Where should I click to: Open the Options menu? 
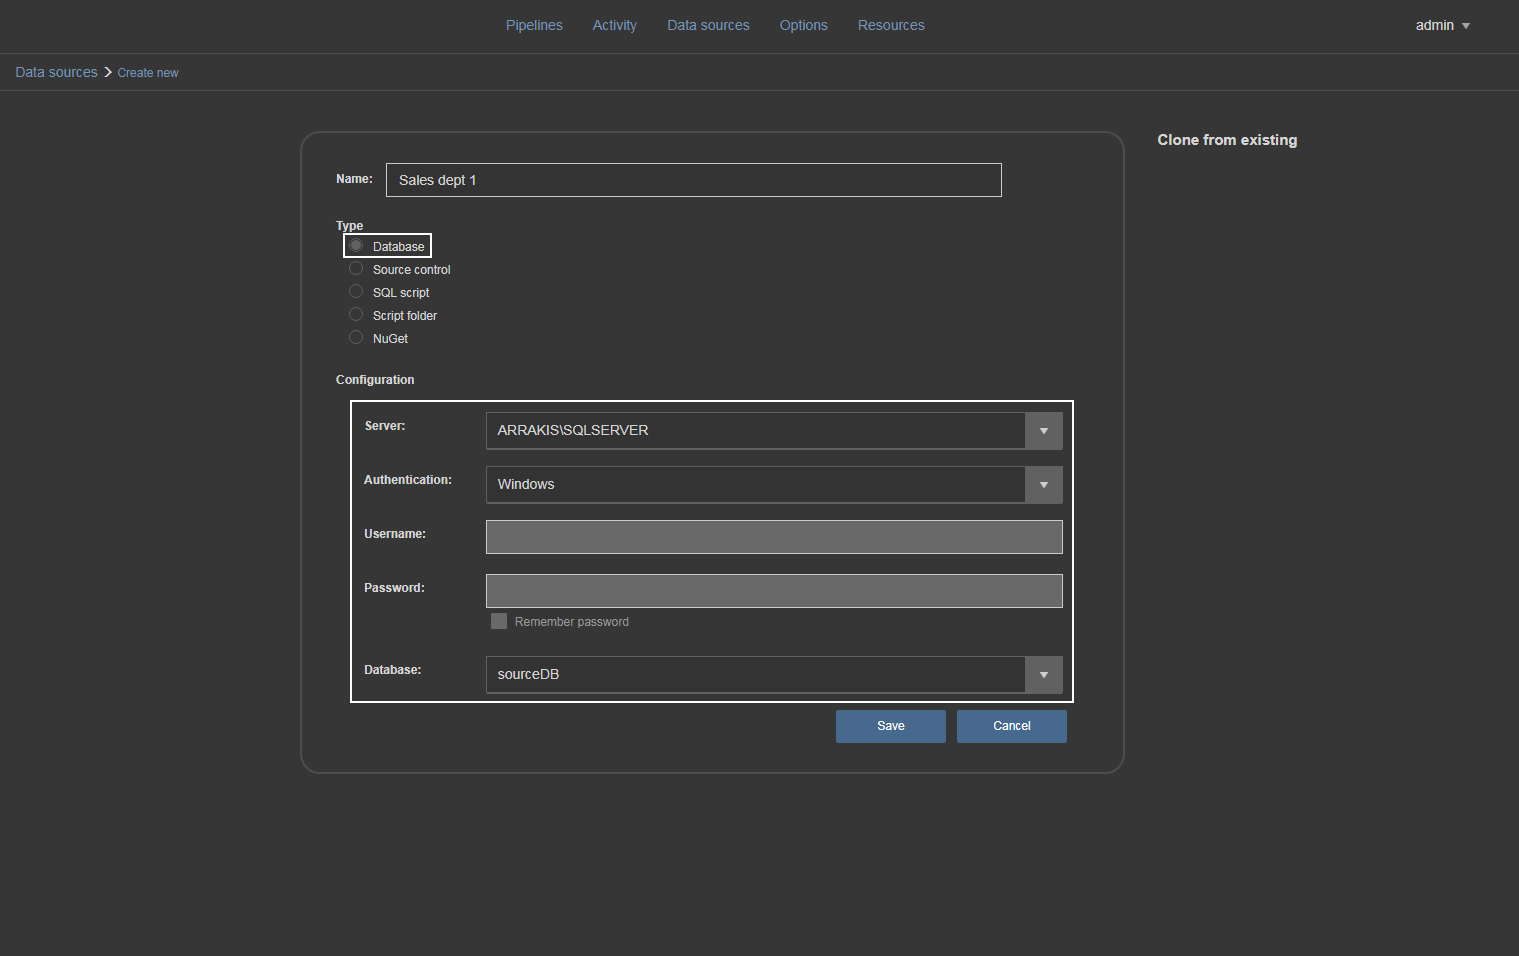coord(803,25)
